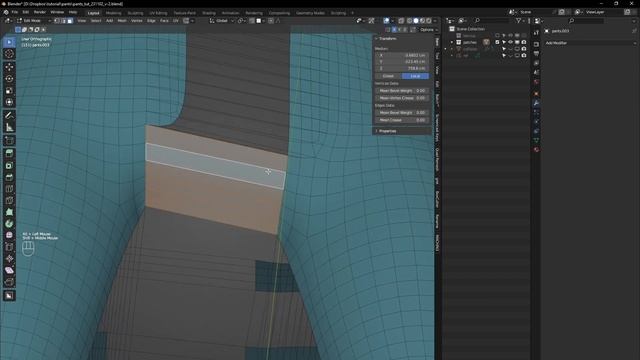Select the Add Cube tool
Image resolution: width=640 pixels, height=360 pixels.
[9, 141]
